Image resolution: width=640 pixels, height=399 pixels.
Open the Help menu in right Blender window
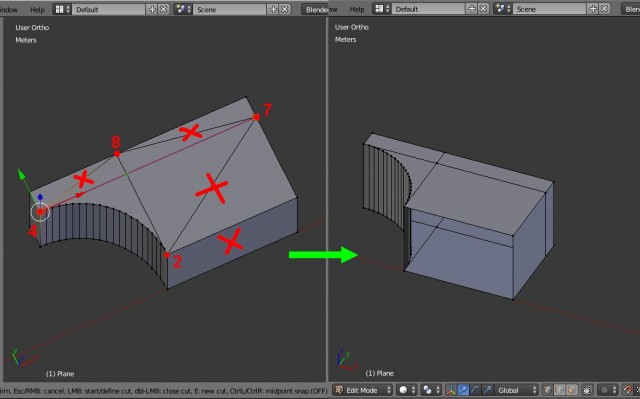(357, 9)
